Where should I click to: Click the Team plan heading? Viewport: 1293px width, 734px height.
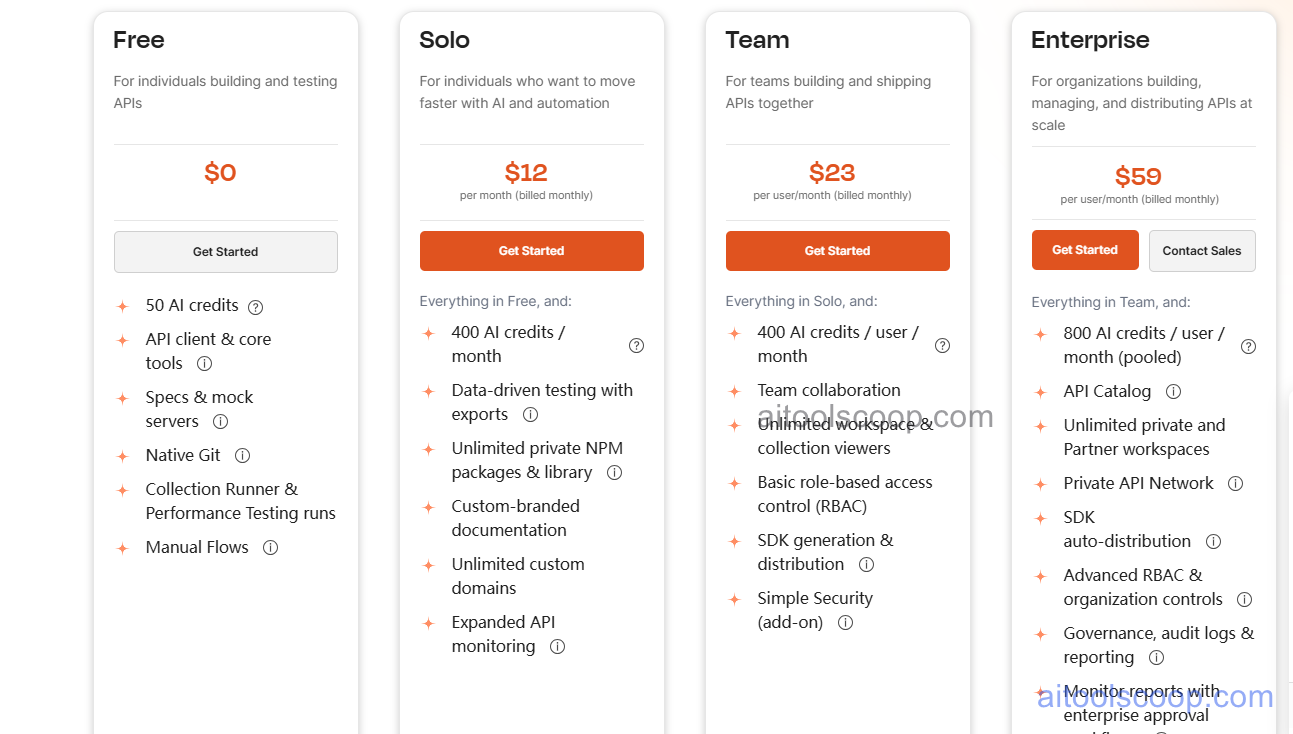757,40
